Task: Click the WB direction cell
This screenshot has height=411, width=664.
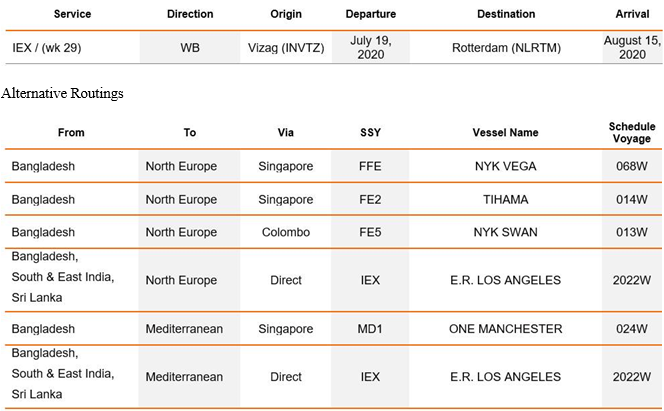Action: coord(190,47)
